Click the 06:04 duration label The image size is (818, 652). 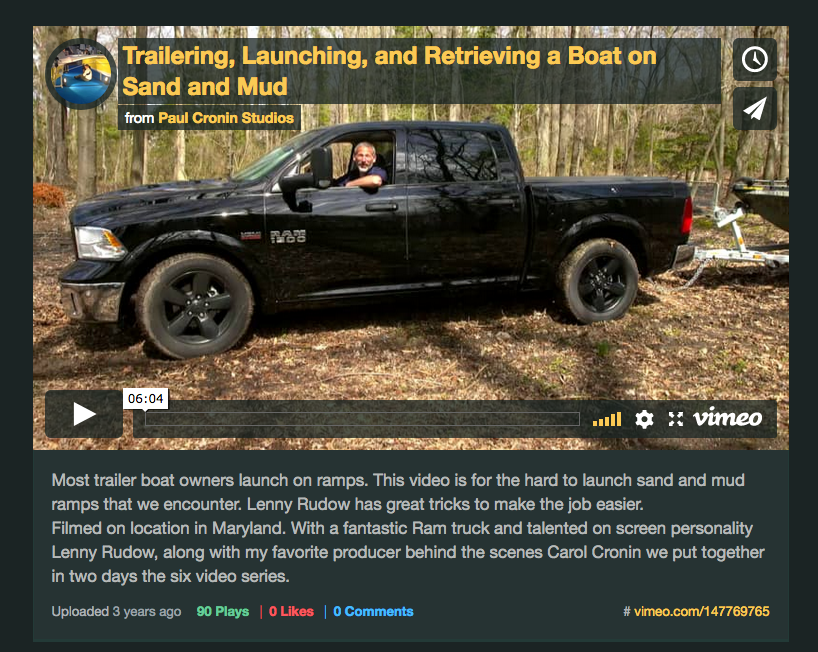(146, 399)
